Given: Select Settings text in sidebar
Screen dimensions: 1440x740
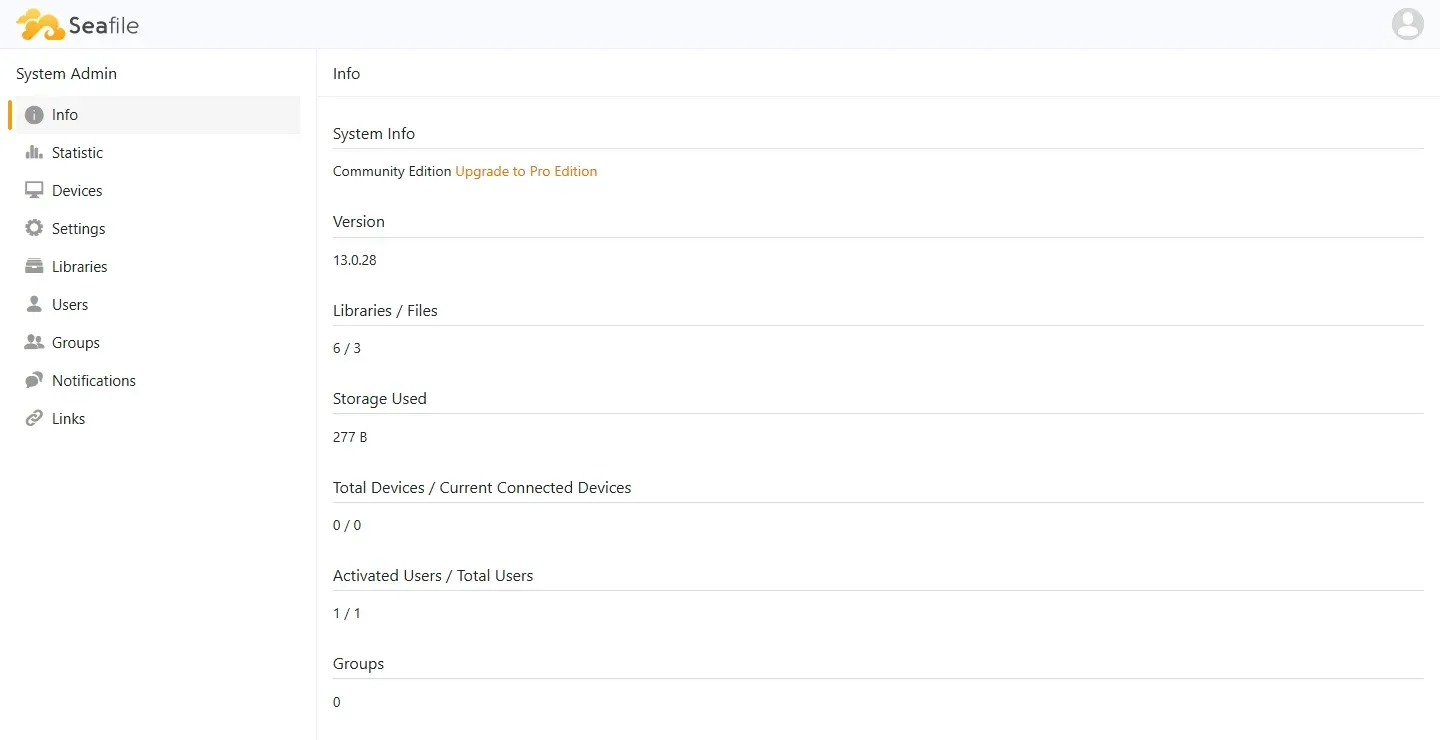Looking at the screenshot, I should click(x=79, y=229).
